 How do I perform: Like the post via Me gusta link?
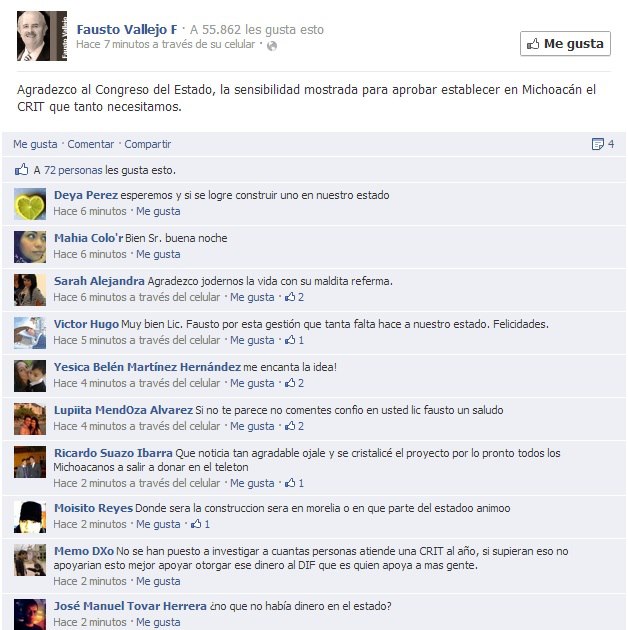coord(35,144)
